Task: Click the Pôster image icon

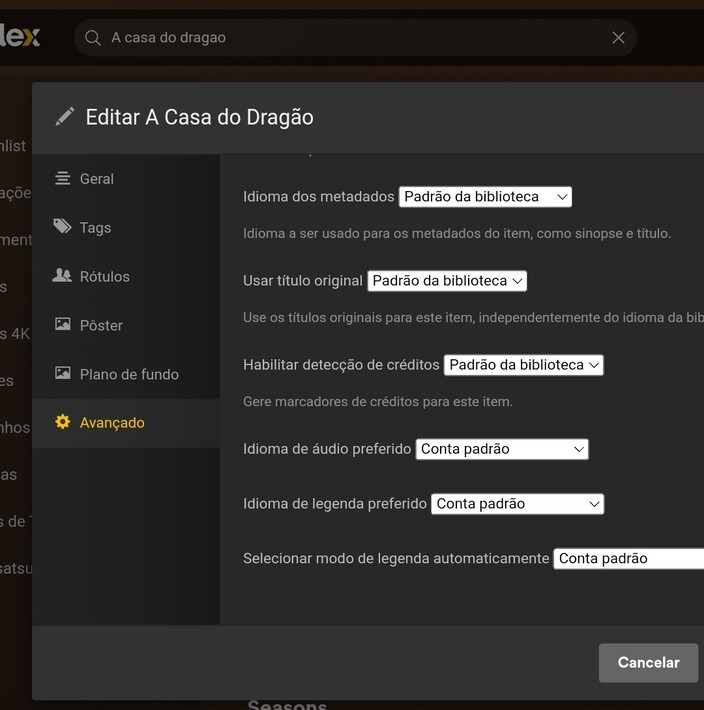Action: [62, 324]
